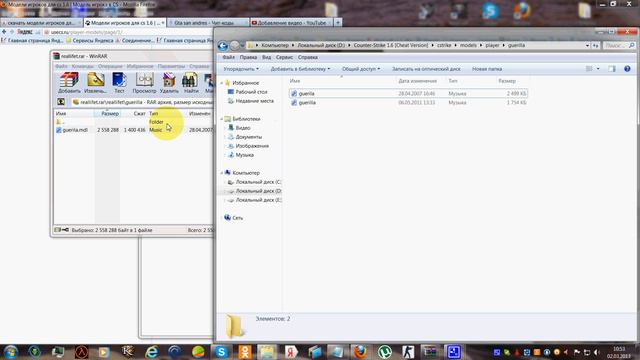
Task: Collapse the Библиотеки tree section
Action: point(222,119)
